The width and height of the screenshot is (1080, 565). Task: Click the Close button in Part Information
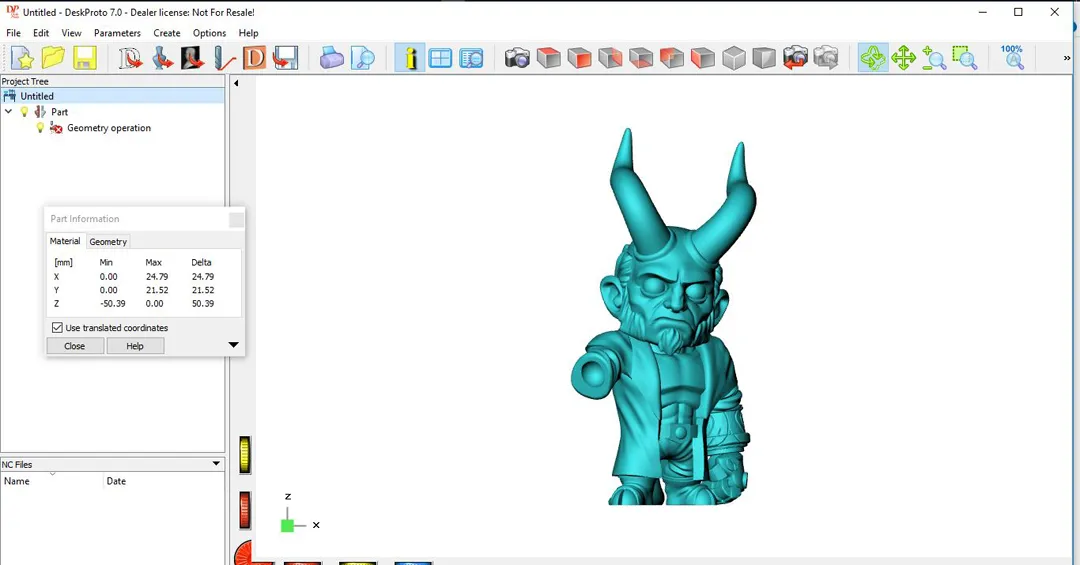coord(74,346)
